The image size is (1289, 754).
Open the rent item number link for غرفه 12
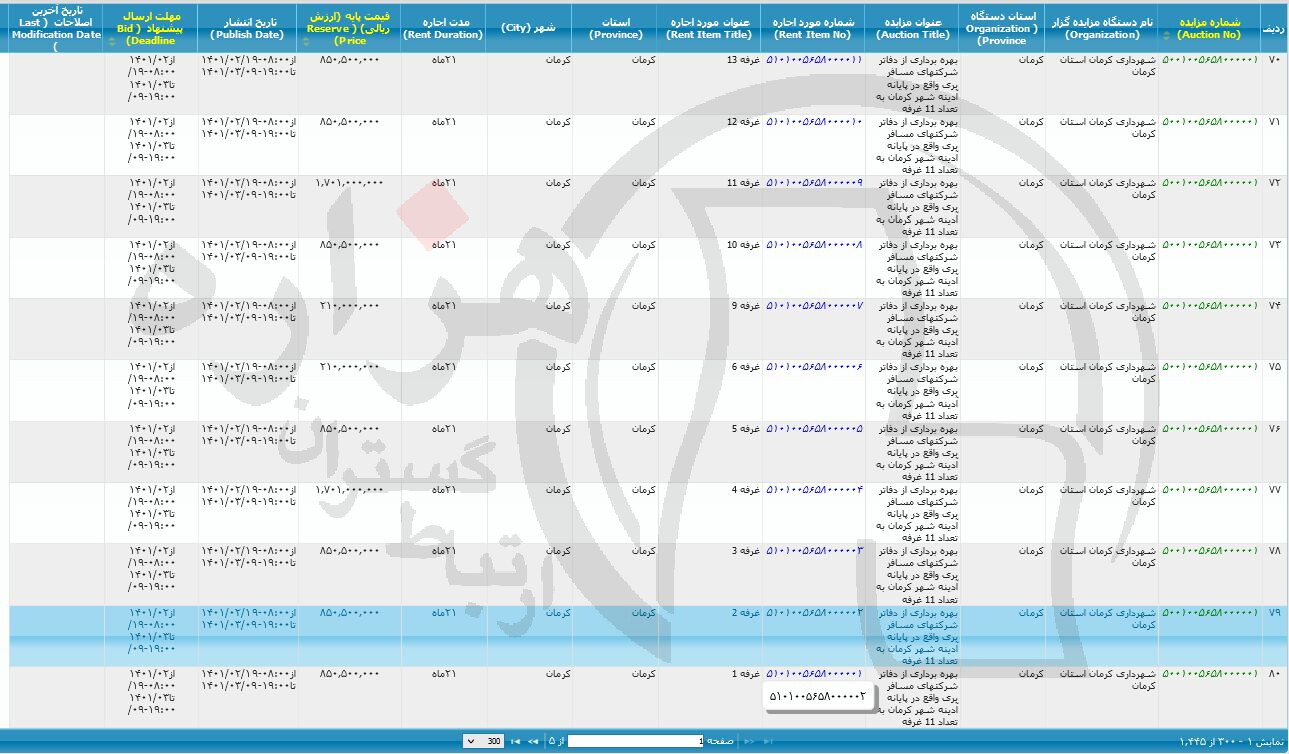tap(813, 122)
